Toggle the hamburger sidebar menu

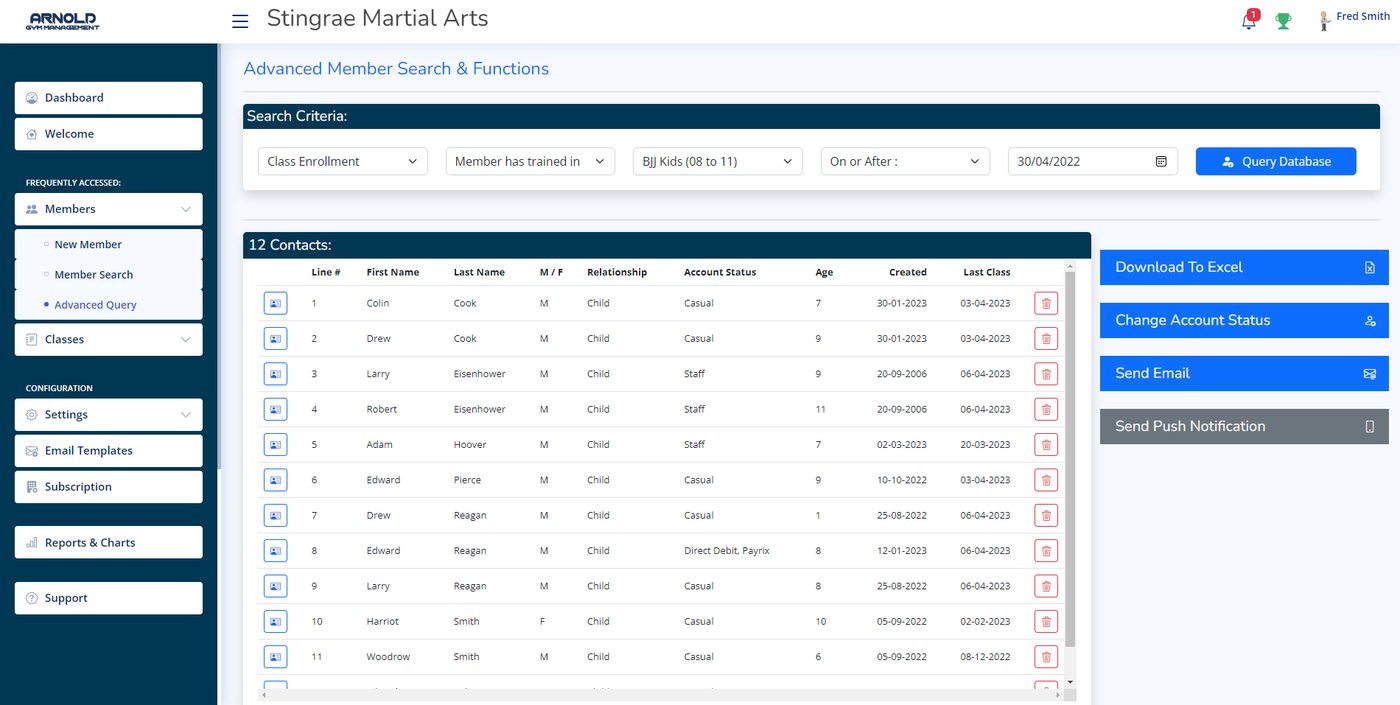click(x=240, y=21)
